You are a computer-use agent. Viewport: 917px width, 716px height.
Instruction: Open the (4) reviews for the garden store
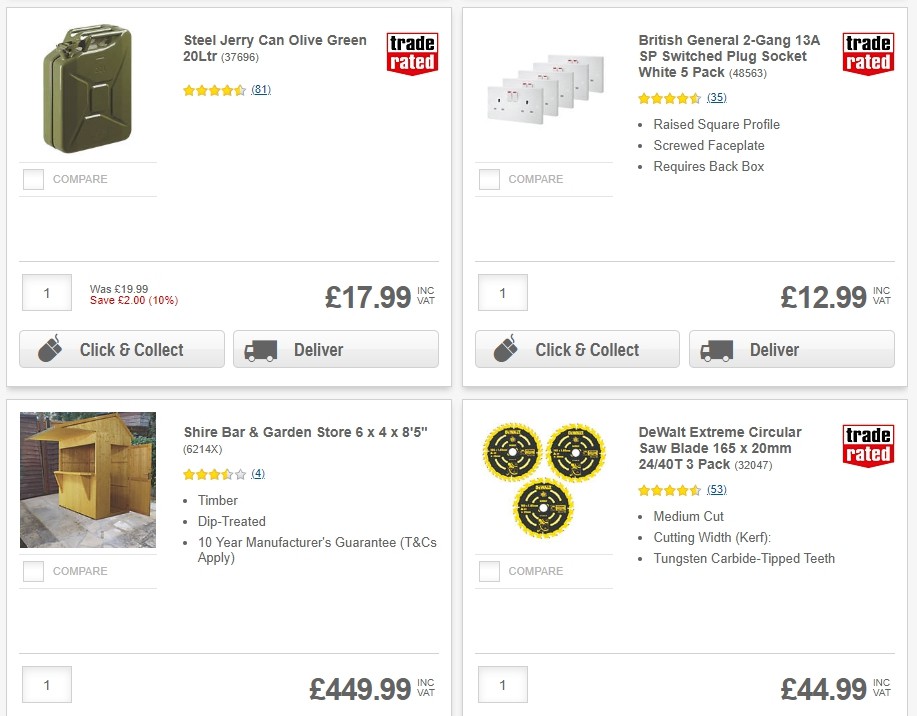257,473
